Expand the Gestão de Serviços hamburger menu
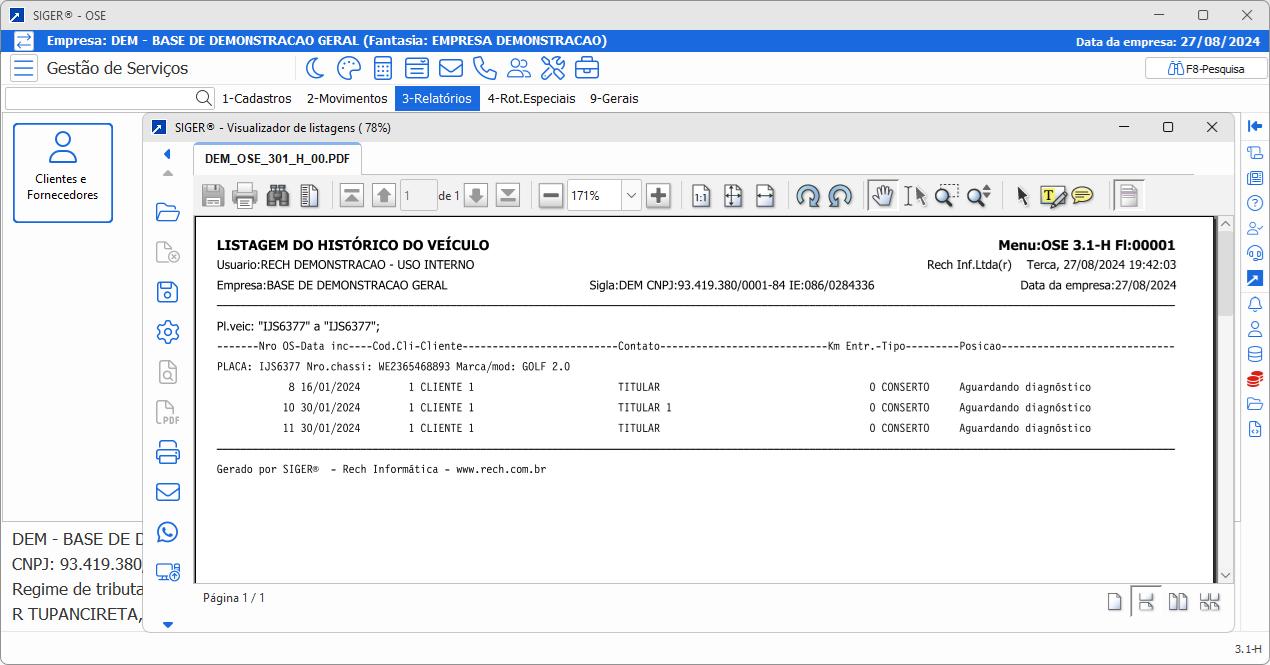Screen dimensions: 1270x665 point(24,68)
